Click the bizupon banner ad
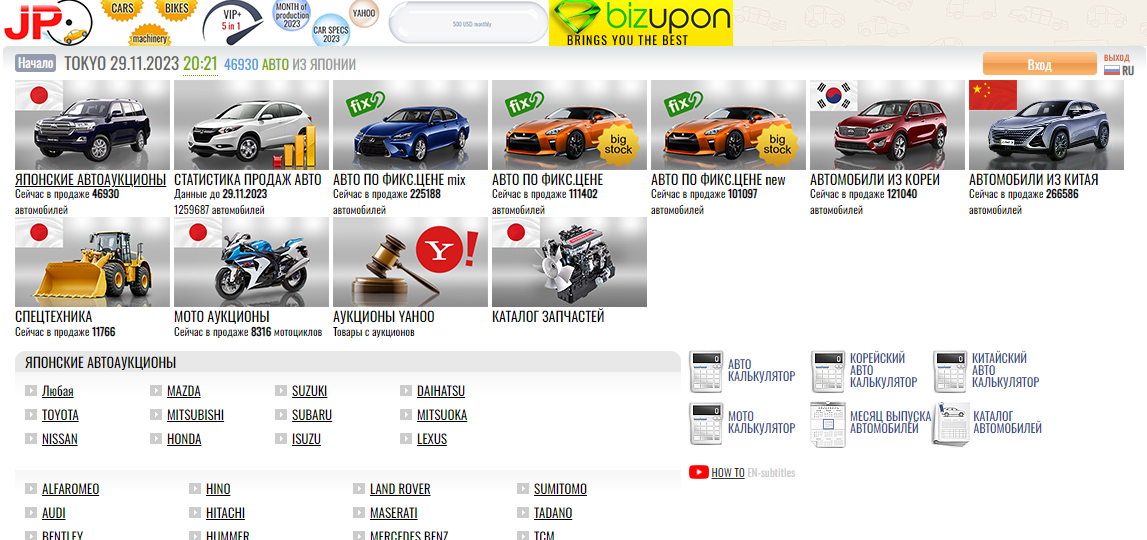This screenshot has width=1147, height=540. 641,23
